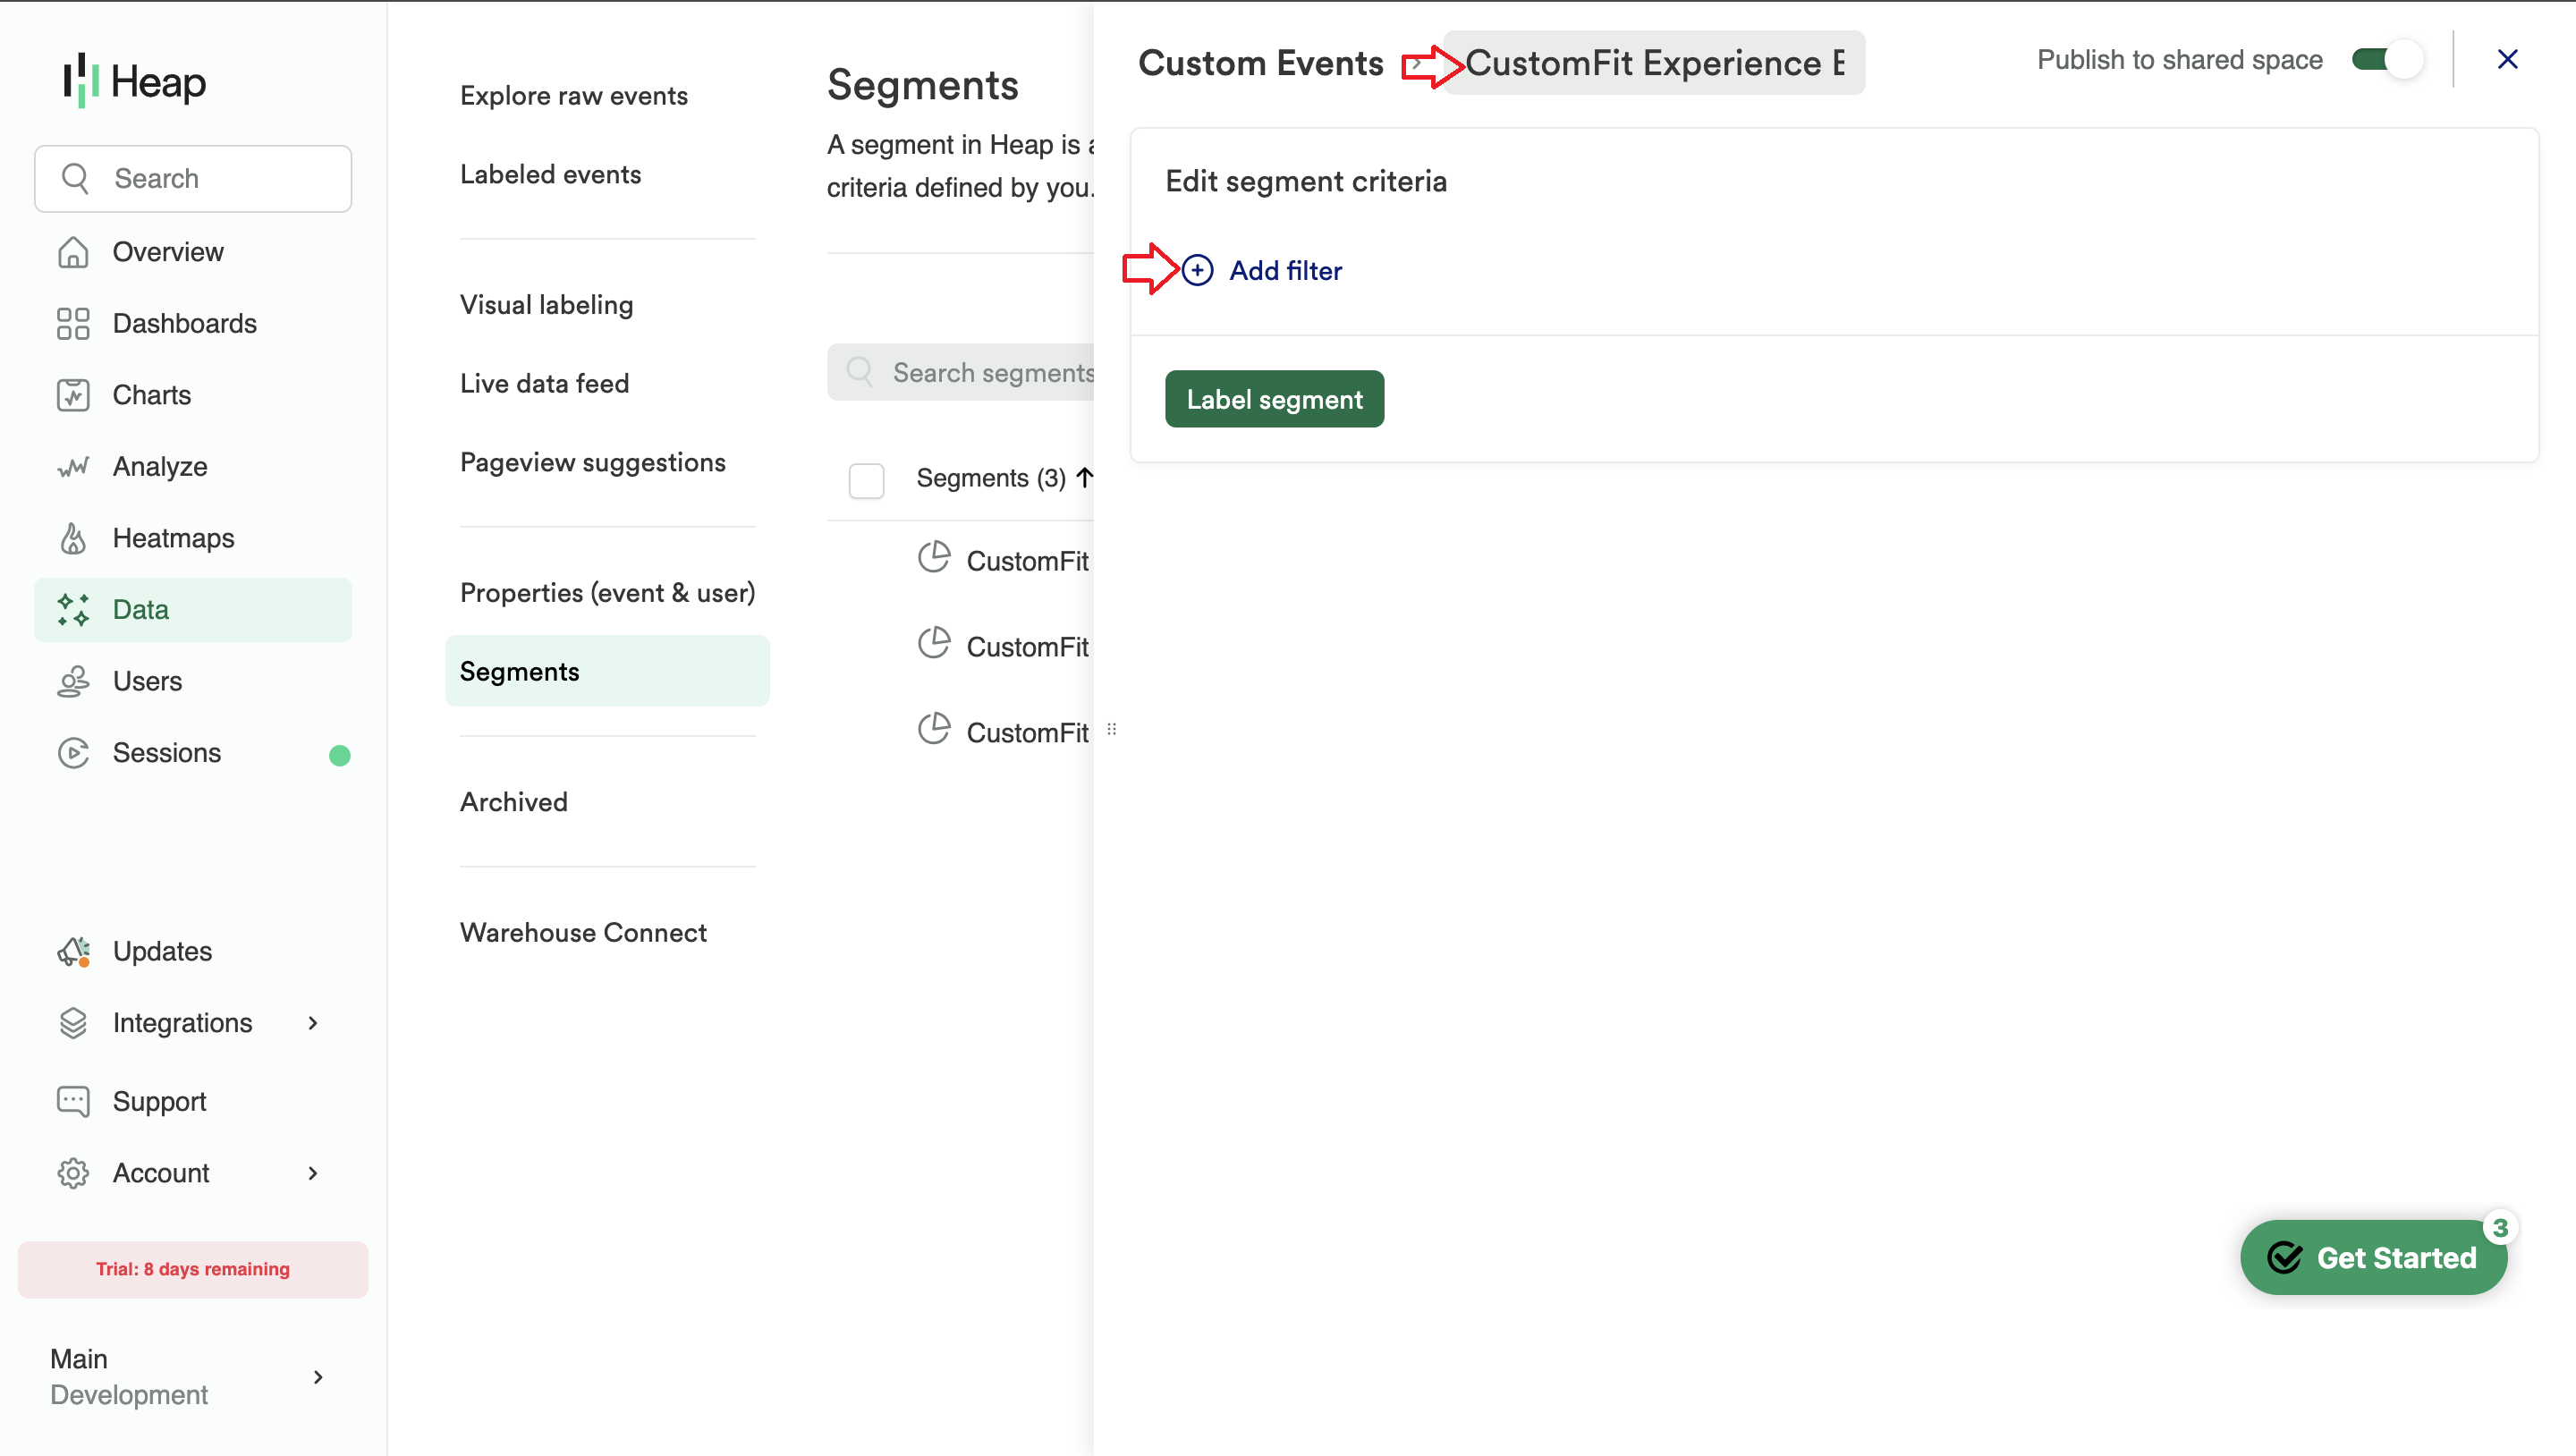Select Properties (event & user) menu item
This screenshot has height=1456, width=2576.
607,592
